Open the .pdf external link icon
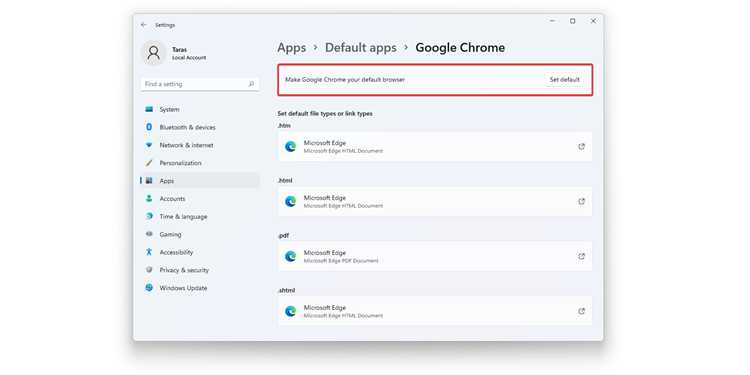750x375 pixels. point(582,256)
